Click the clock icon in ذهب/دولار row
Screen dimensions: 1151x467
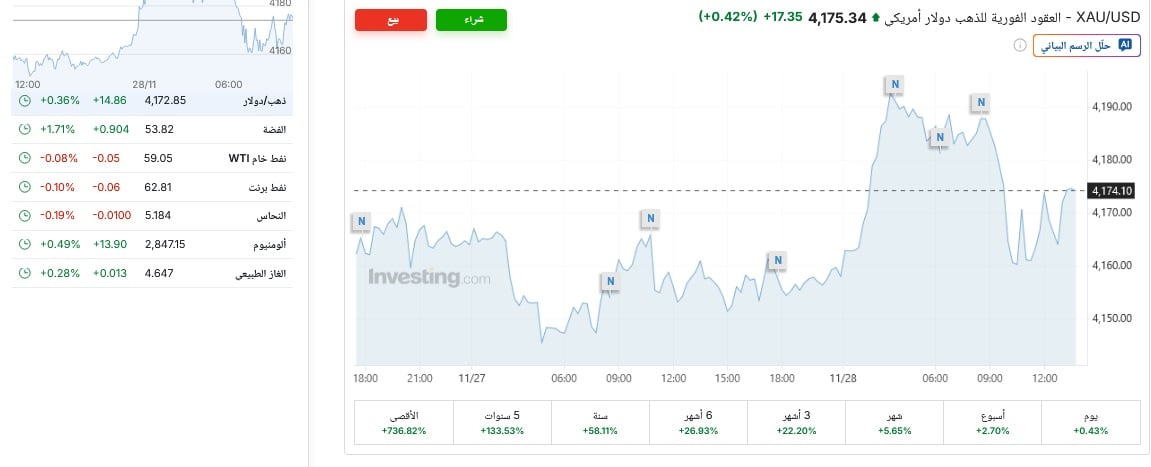point(24,100)
